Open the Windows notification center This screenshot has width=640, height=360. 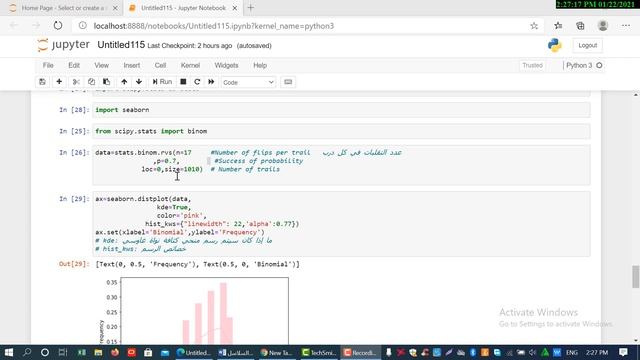click(x=623, y=352)
